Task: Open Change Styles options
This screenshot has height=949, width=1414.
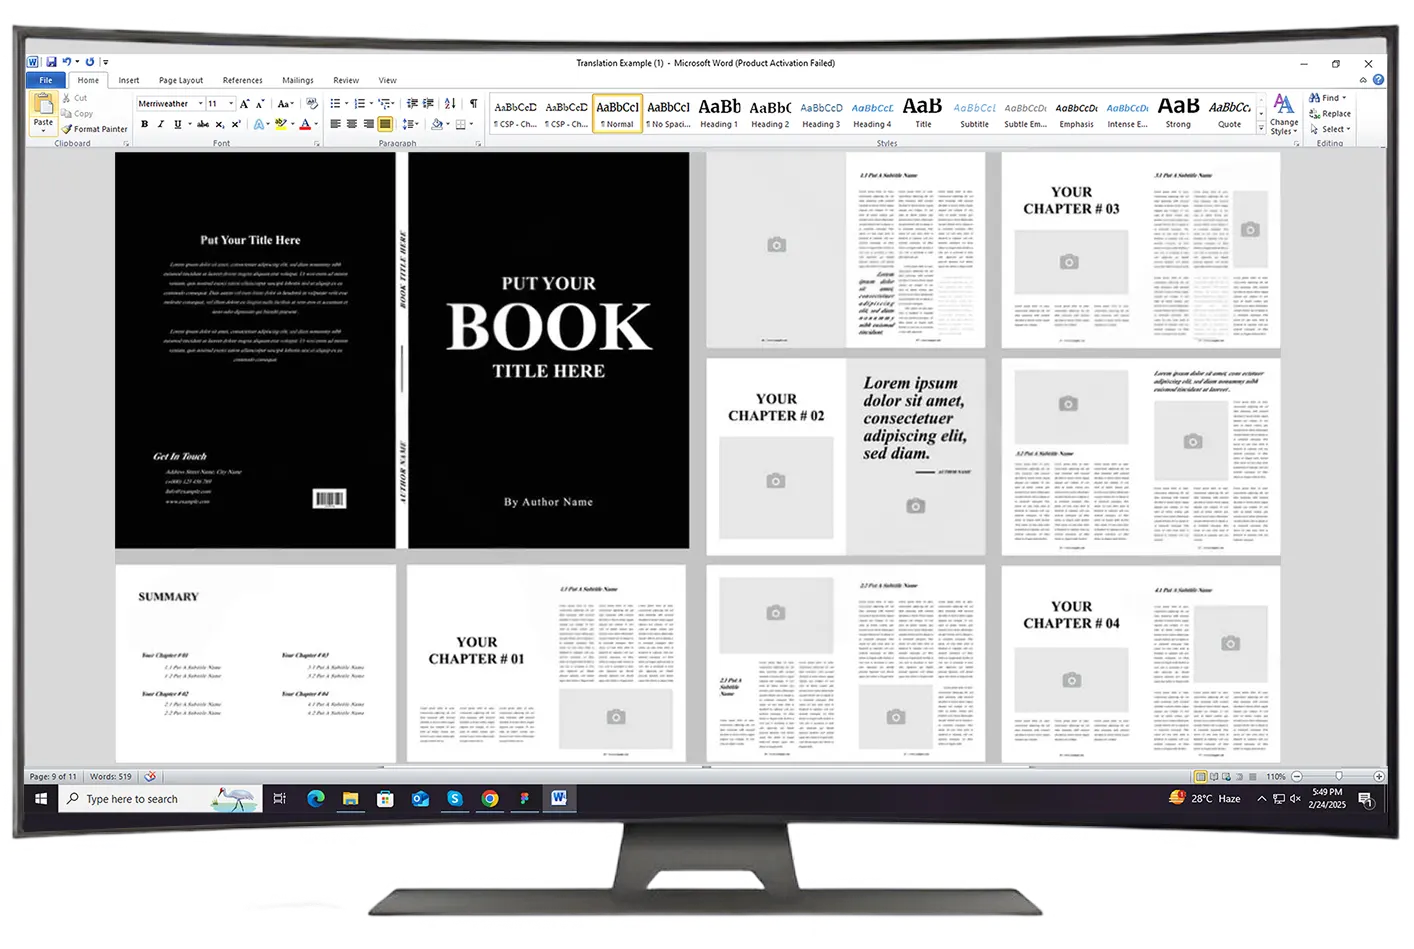Action: [x=1284, y=114]
